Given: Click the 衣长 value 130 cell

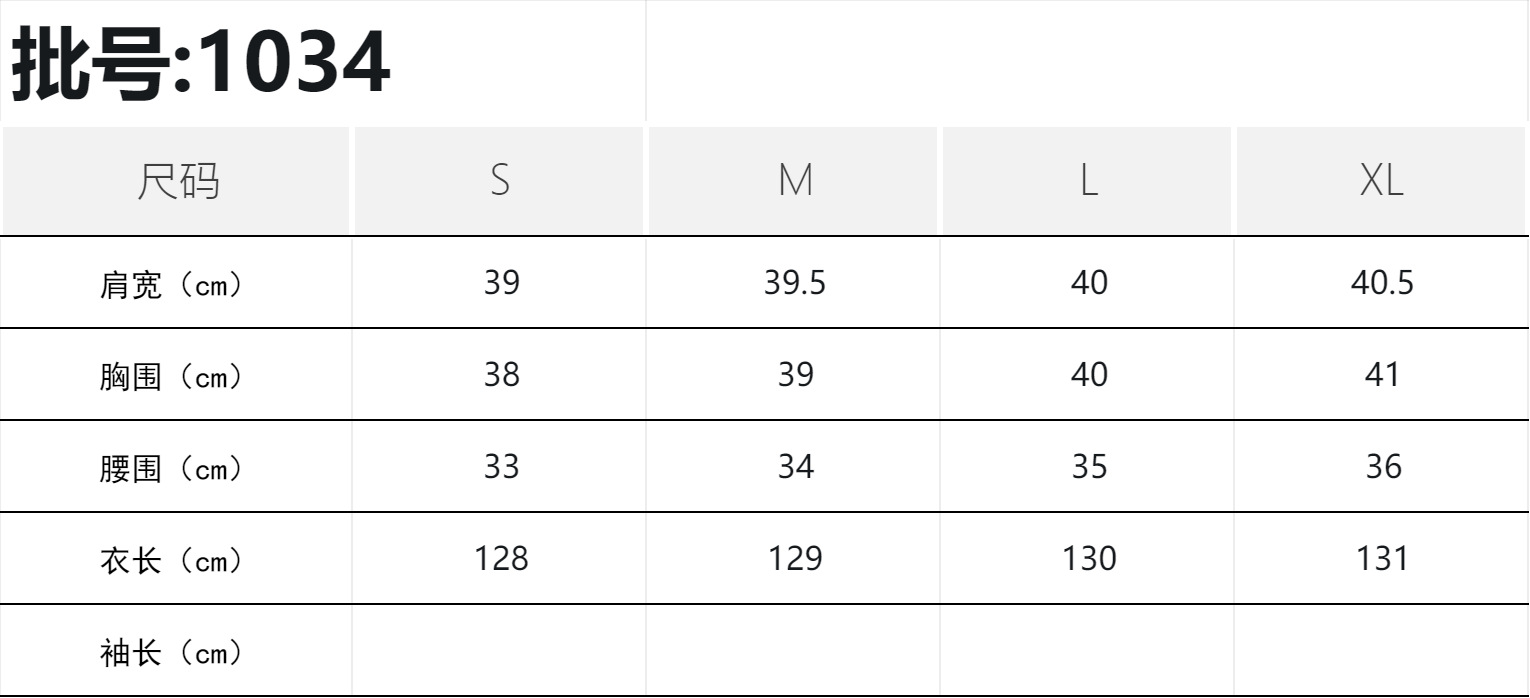Looking at the screenshot, I should tap(1088, 559).
